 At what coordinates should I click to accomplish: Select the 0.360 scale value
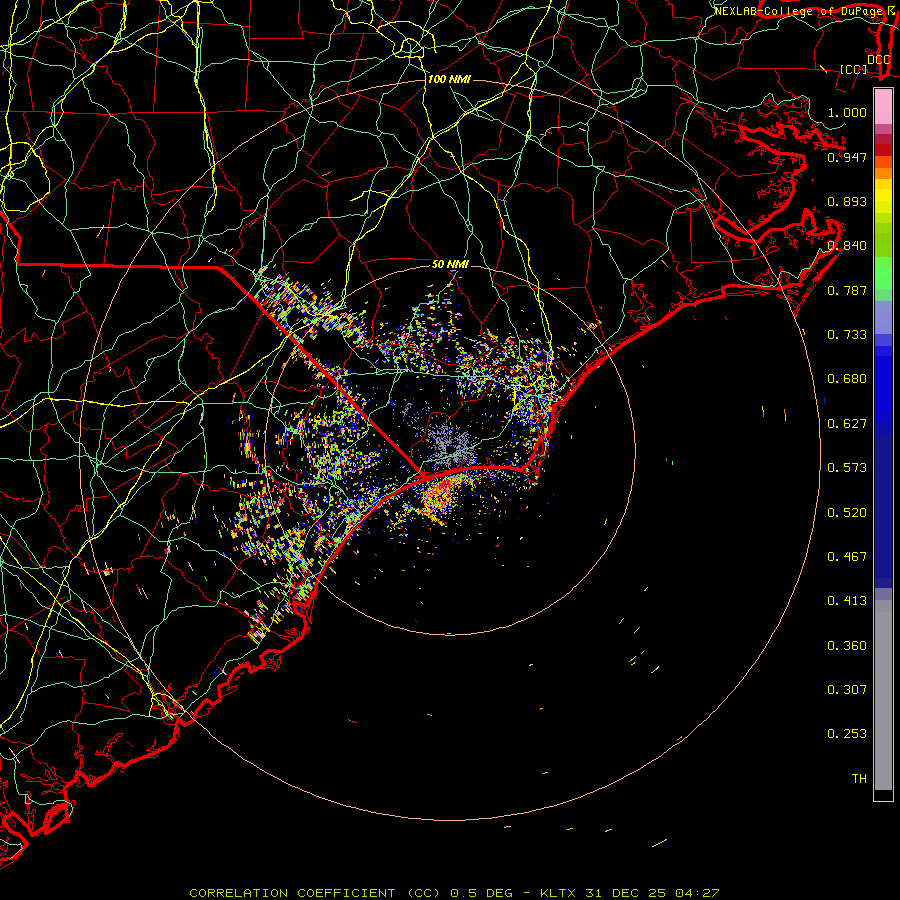coord(847,646)
